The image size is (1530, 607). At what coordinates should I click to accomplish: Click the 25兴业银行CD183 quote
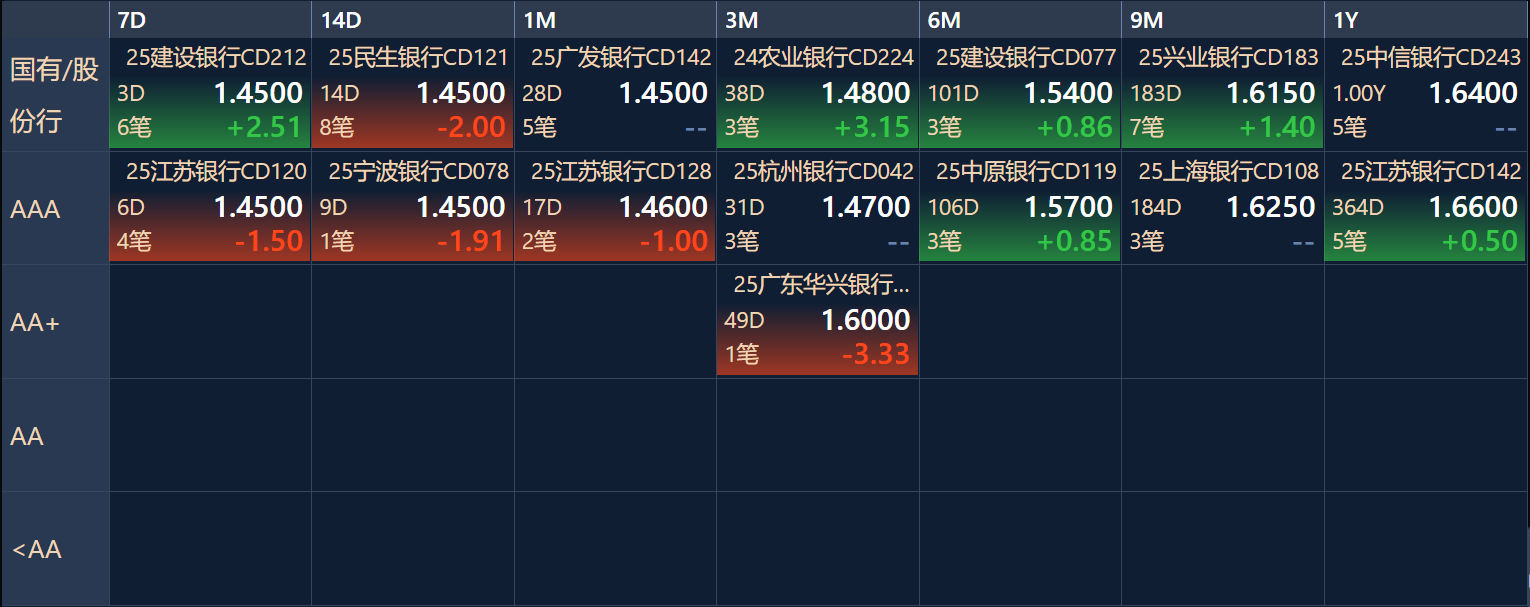pos(1222,94)
